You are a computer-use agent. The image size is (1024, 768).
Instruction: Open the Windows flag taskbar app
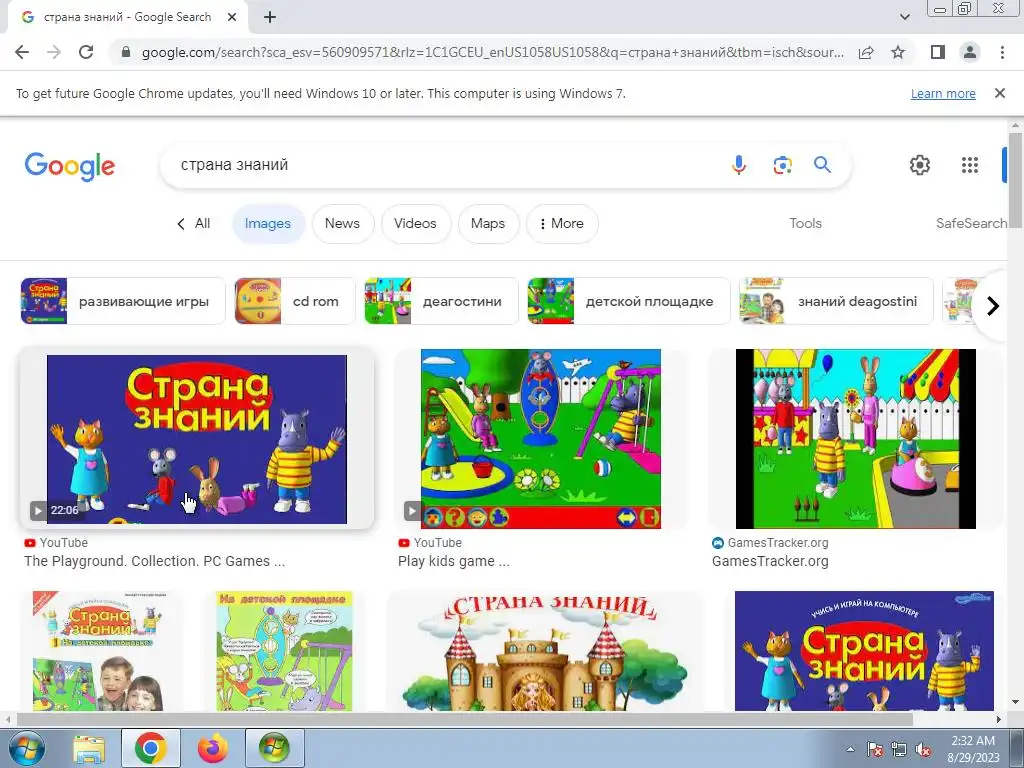[x=274, y=748]
